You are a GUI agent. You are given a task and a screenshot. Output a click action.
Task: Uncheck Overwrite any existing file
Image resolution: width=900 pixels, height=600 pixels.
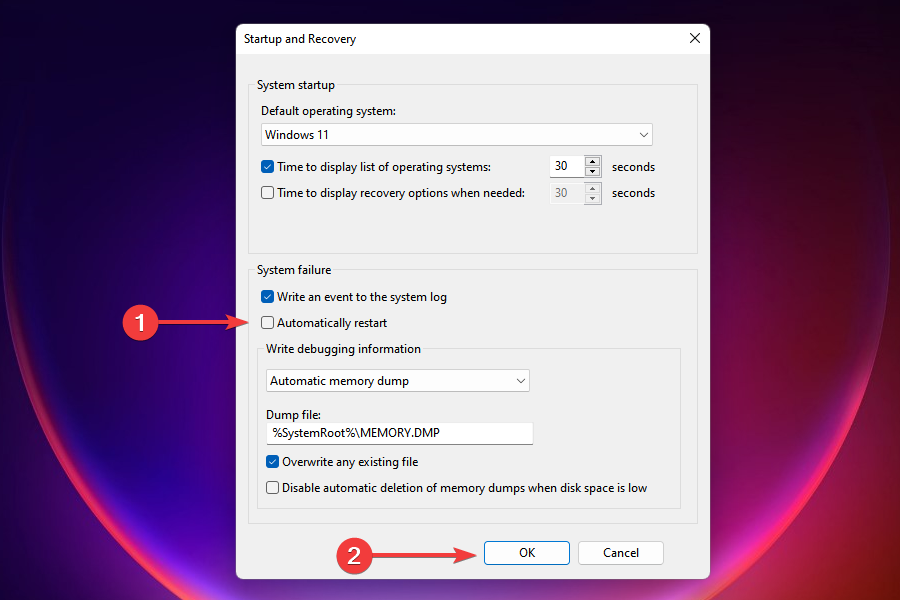click(x=273, y=462)
